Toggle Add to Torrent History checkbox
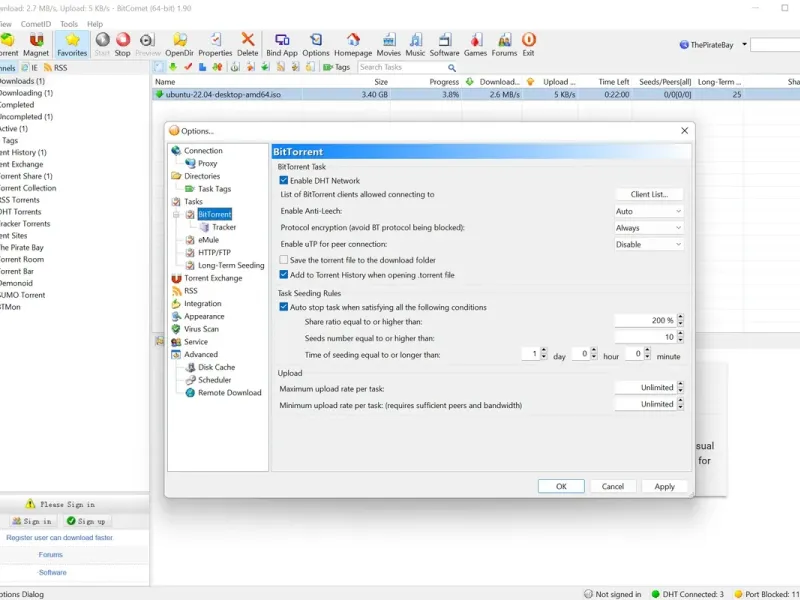 click(x=284, y=274)
